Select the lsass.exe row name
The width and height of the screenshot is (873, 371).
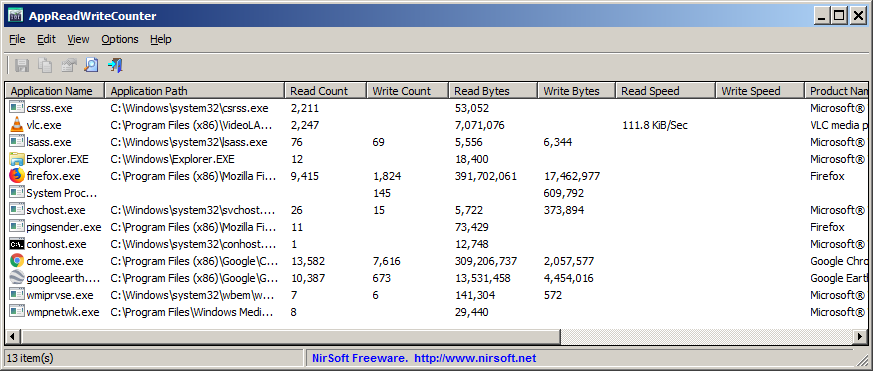[x=49, y=142]
